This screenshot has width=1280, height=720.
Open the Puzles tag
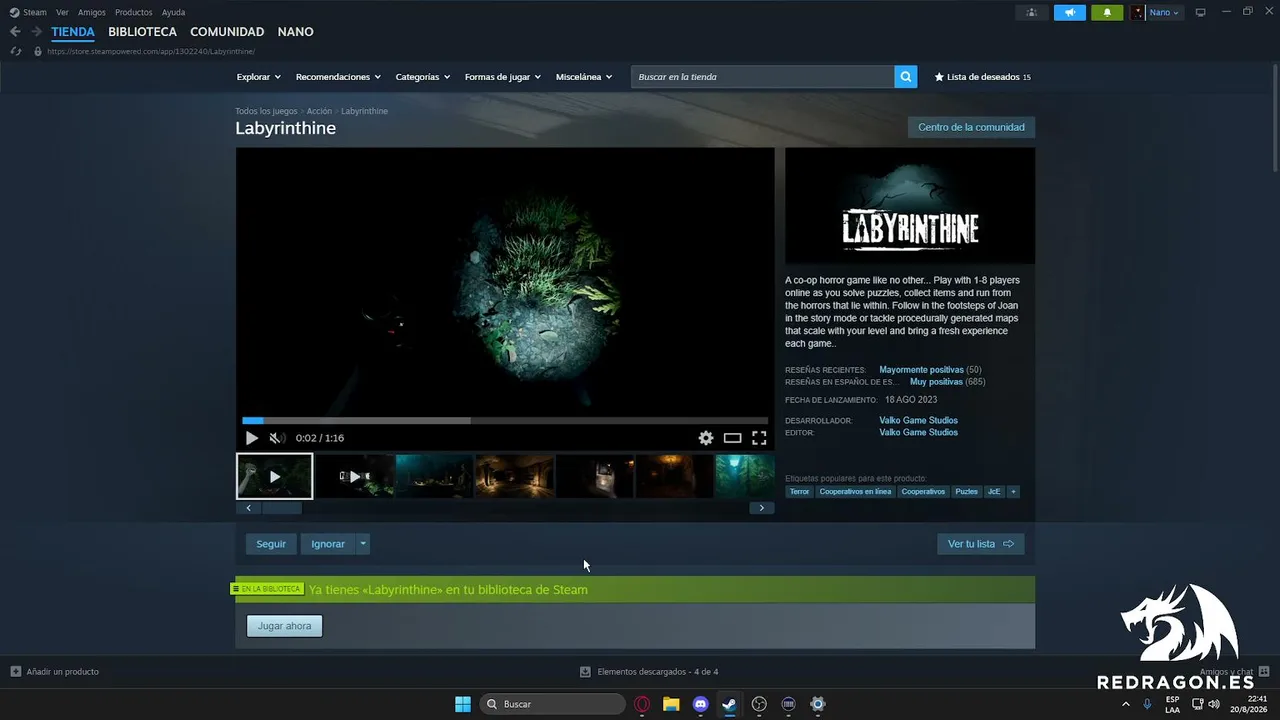[x=966, y=492]
